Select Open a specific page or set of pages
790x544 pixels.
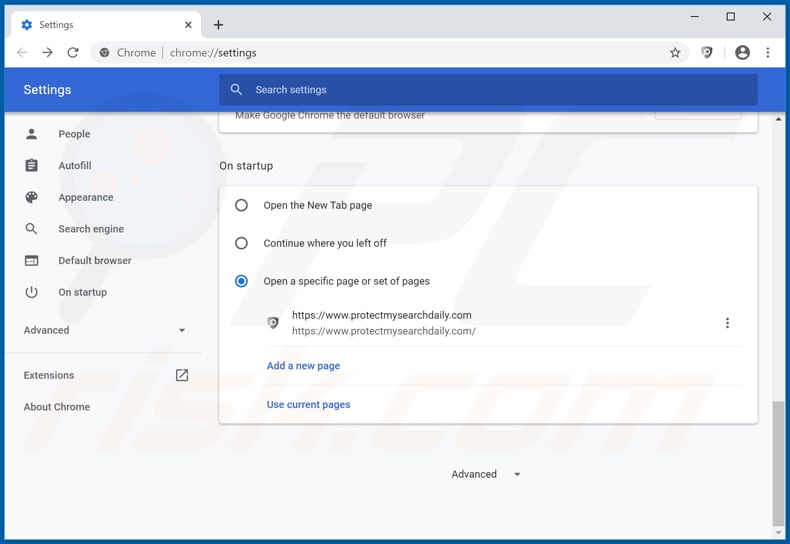click(x=241, y=281)
